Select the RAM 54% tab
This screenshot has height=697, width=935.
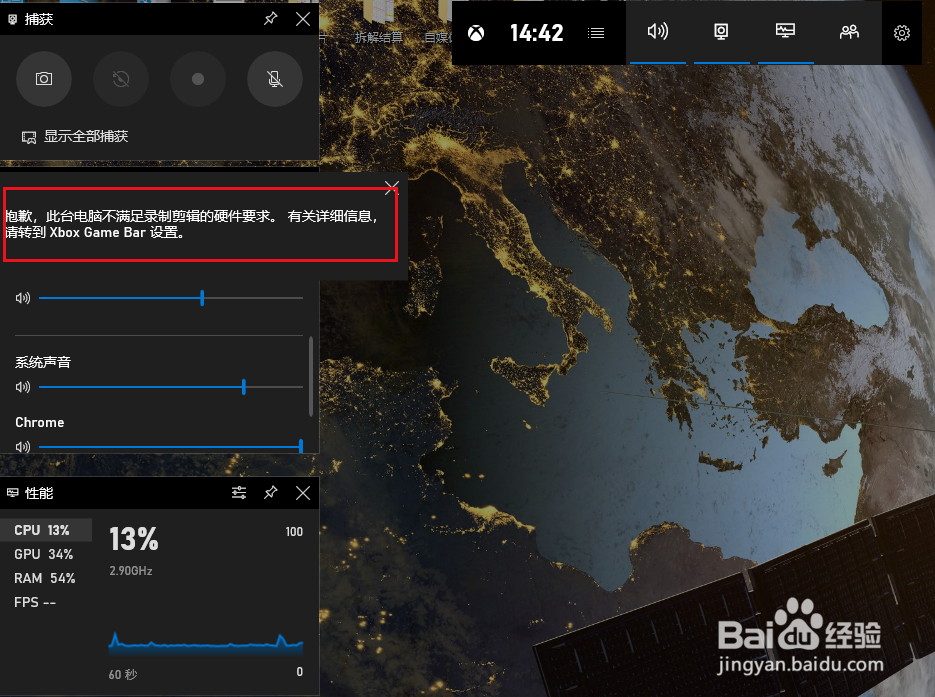[46, 578]
